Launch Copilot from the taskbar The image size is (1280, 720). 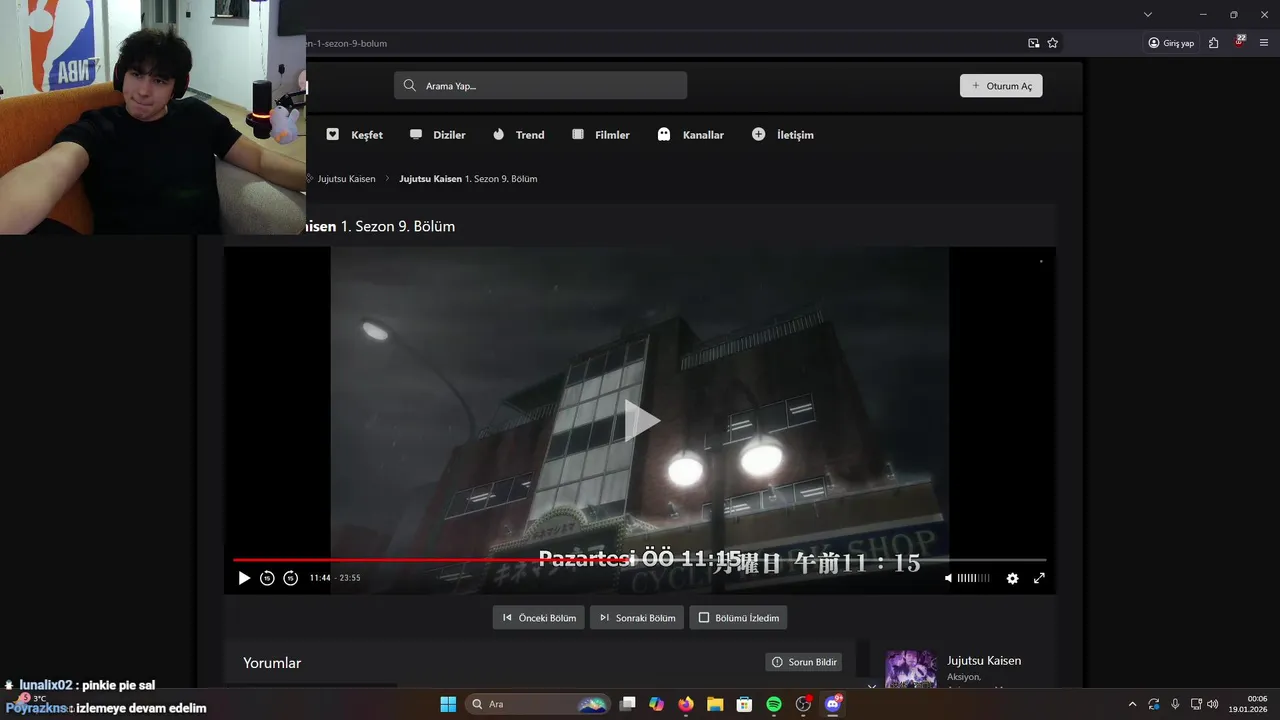point(656,704)
